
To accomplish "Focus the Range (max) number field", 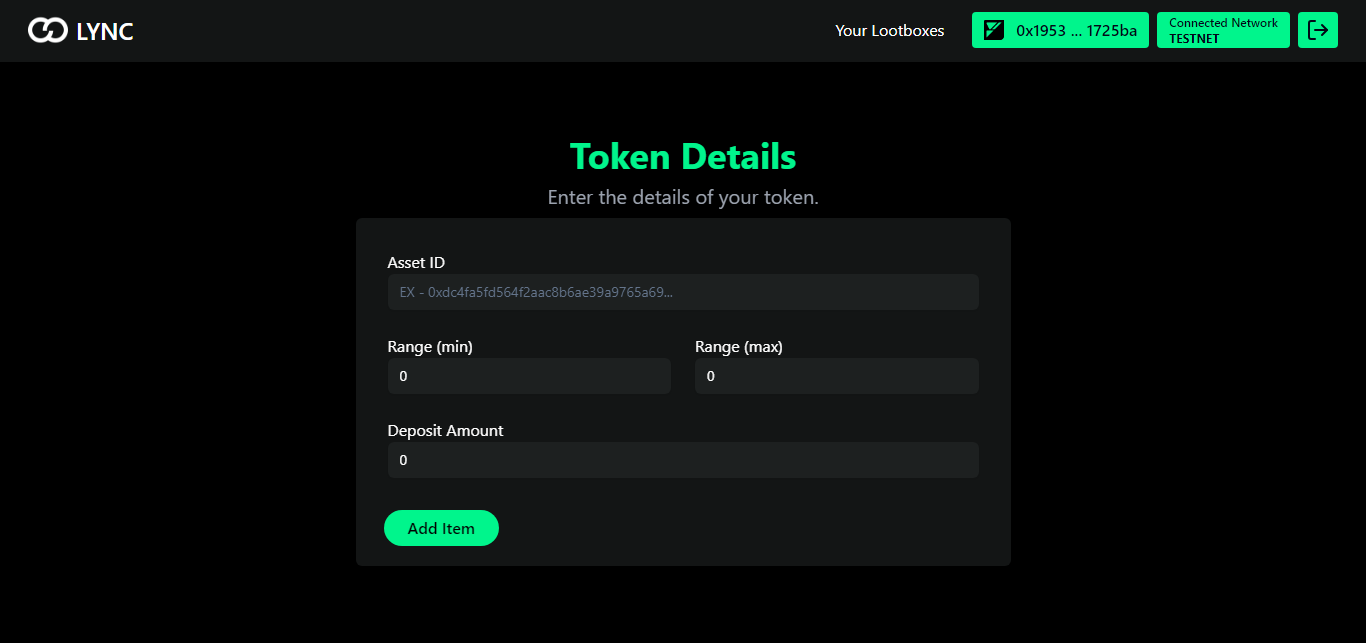I will (837, 376).
